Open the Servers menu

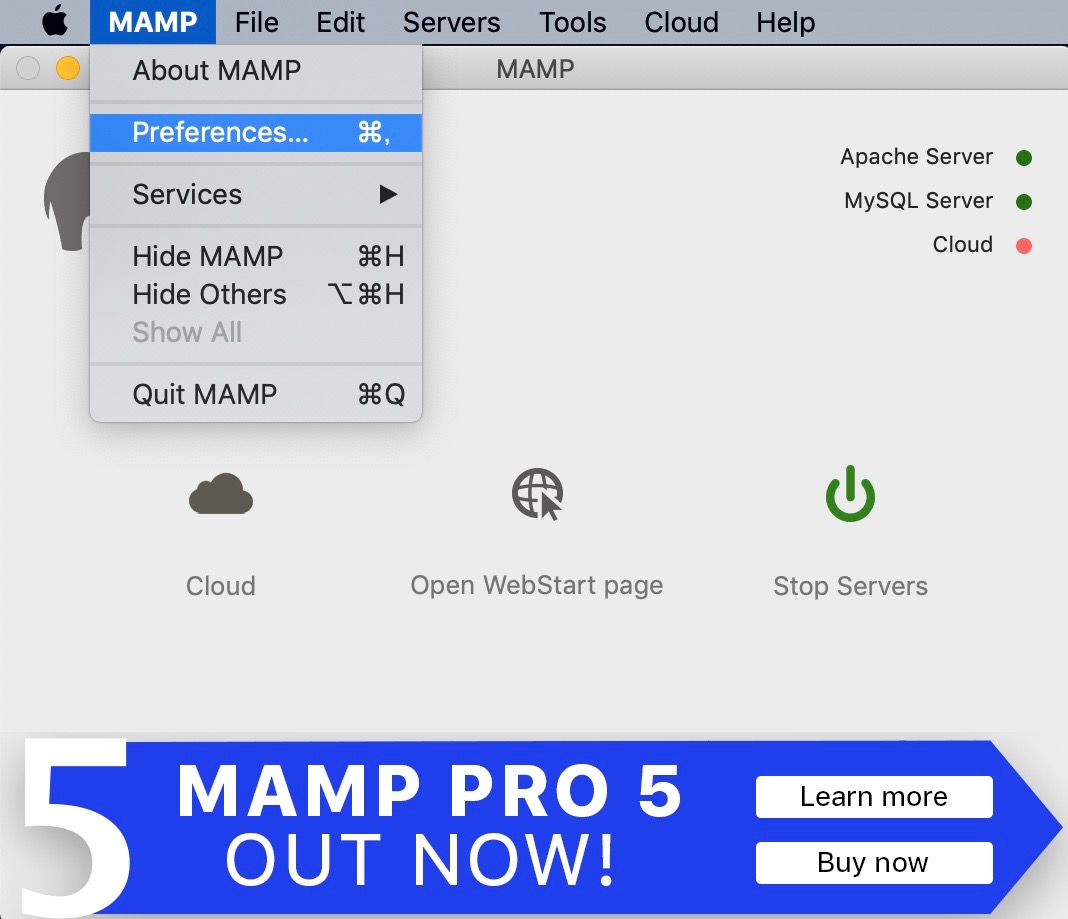[x=451, y=22]
